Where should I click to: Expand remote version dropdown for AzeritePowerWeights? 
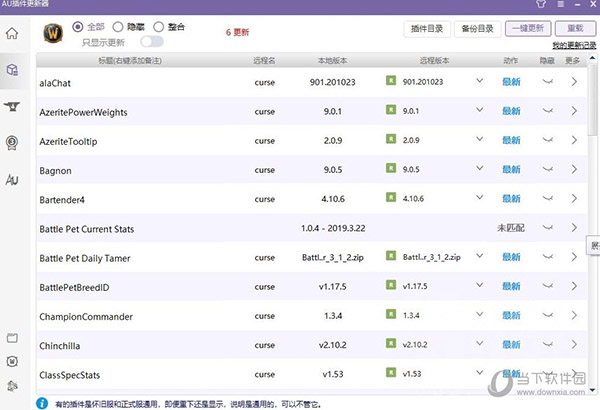click(x=479, y=110)
